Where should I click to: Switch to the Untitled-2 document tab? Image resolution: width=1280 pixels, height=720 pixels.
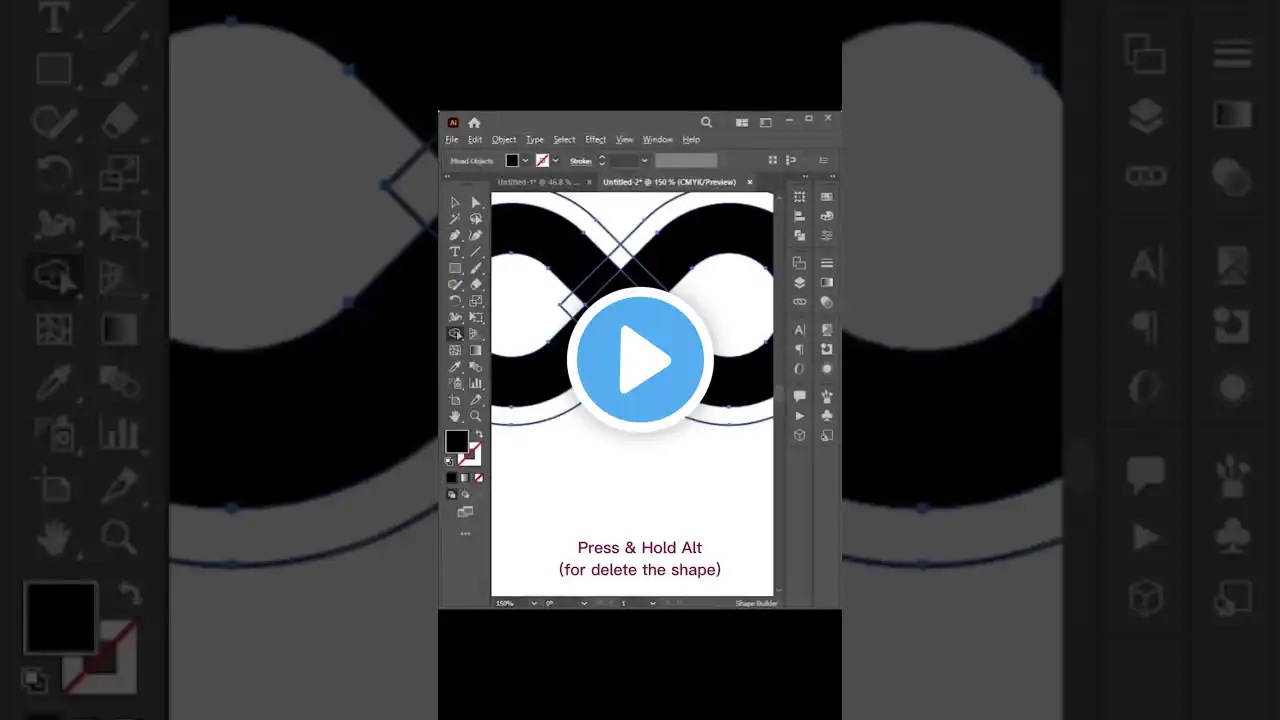point(669,182)
